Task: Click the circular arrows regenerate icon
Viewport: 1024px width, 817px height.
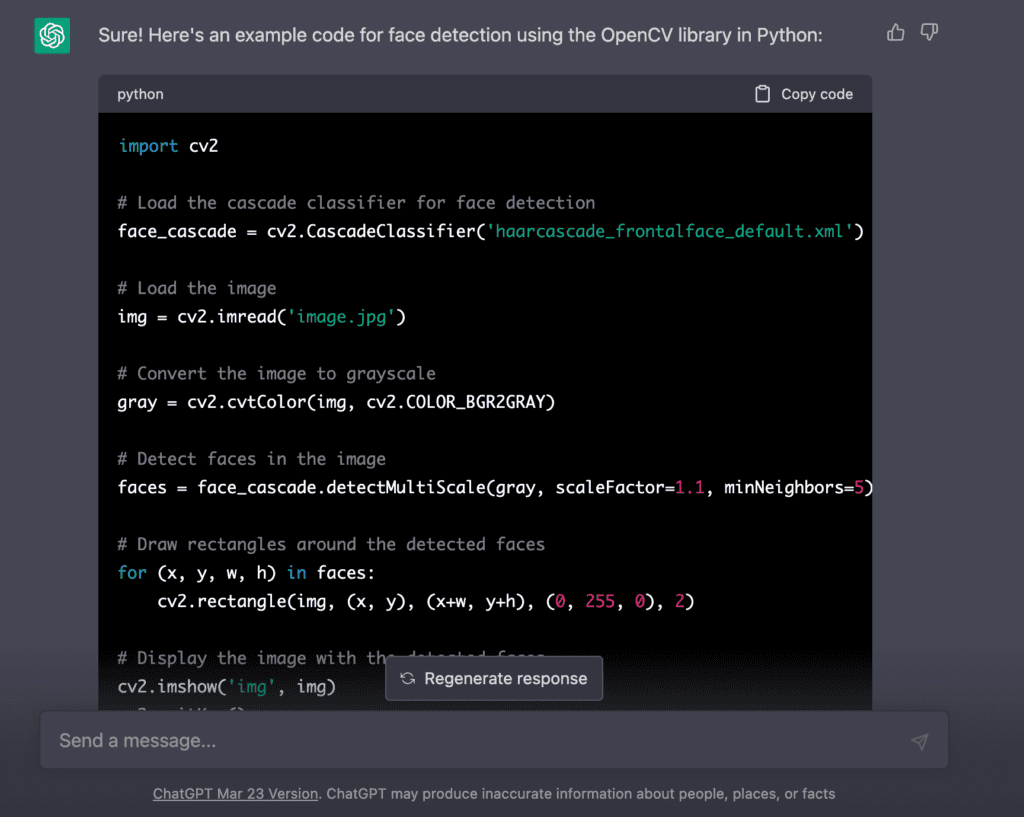Action: (x=408, y=679)
